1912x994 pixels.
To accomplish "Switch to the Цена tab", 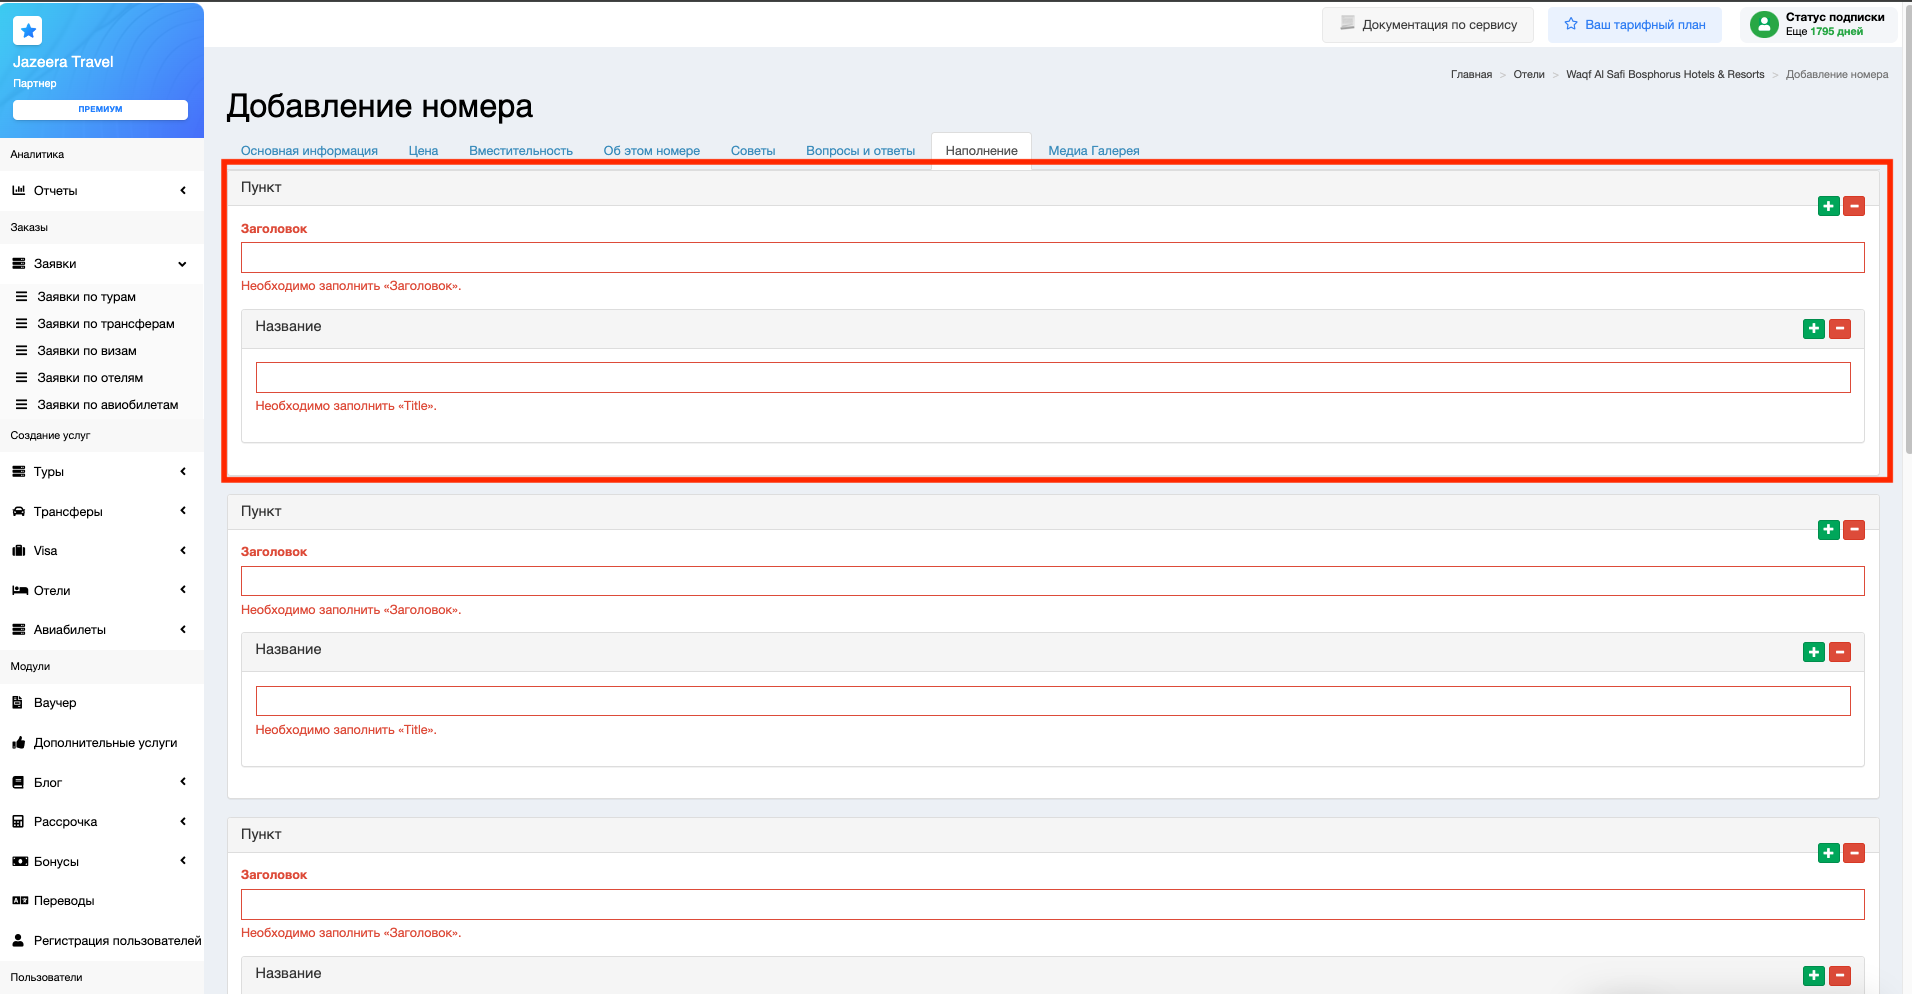I will (x=423, y=151).
